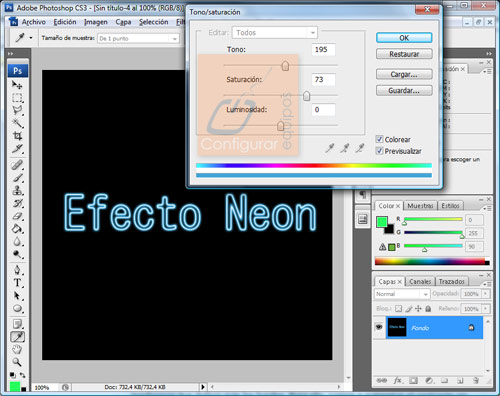
Task: Click the Cargar... button
Action: [x=404, y=74]
